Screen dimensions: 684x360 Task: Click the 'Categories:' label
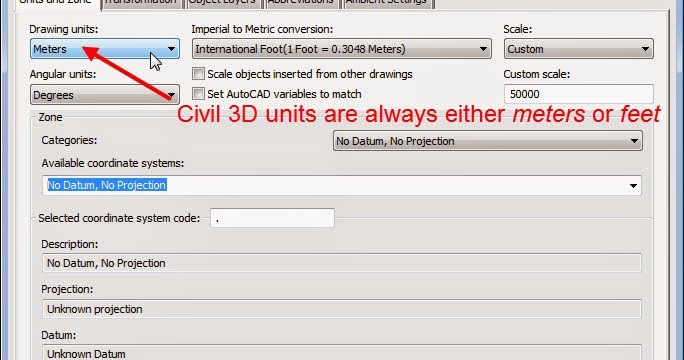(x=69, y=141)
